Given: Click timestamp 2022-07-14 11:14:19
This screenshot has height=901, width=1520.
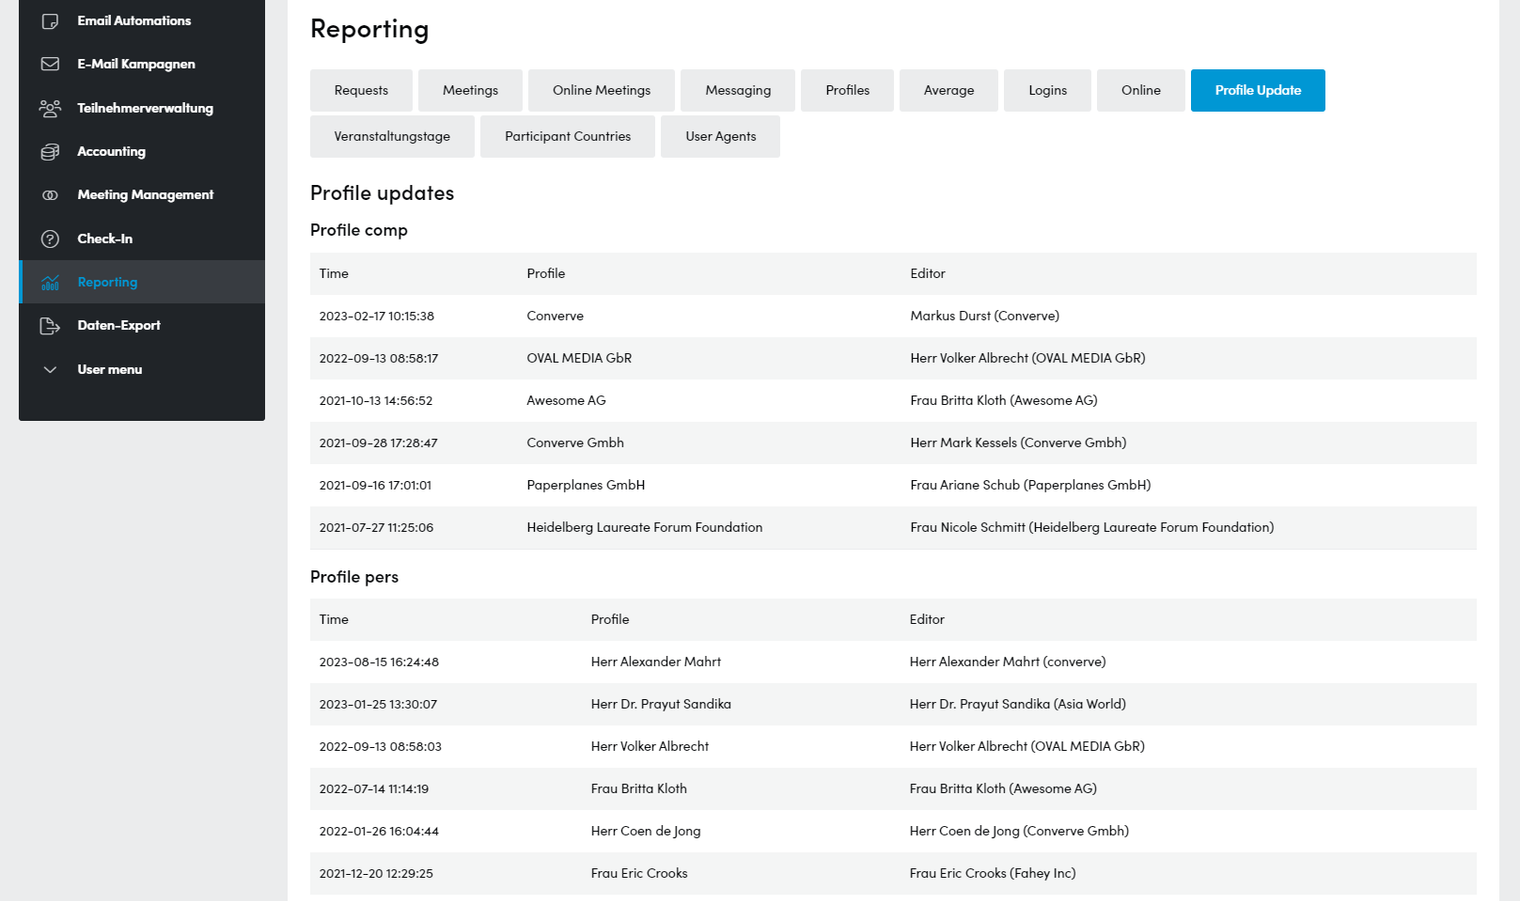Looking at the screenshot, I should coord(374,789).
